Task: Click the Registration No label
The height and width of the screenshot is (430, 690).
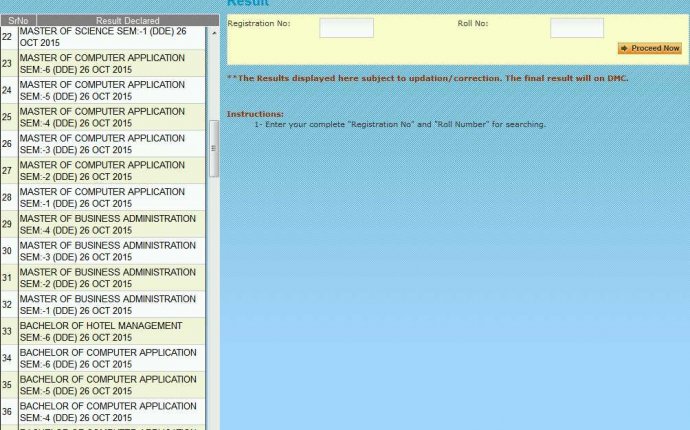Action: click(x=259, y=24)
